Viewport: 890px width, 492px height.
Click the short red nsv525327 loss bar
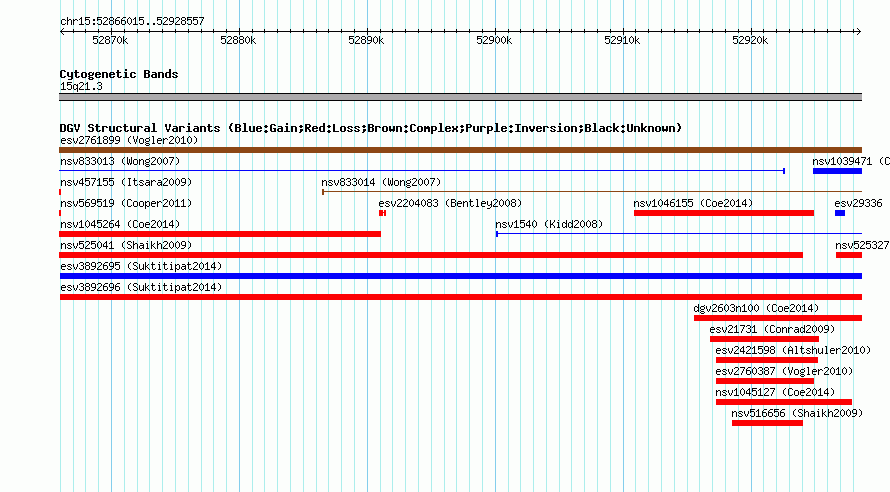[849, 255]
